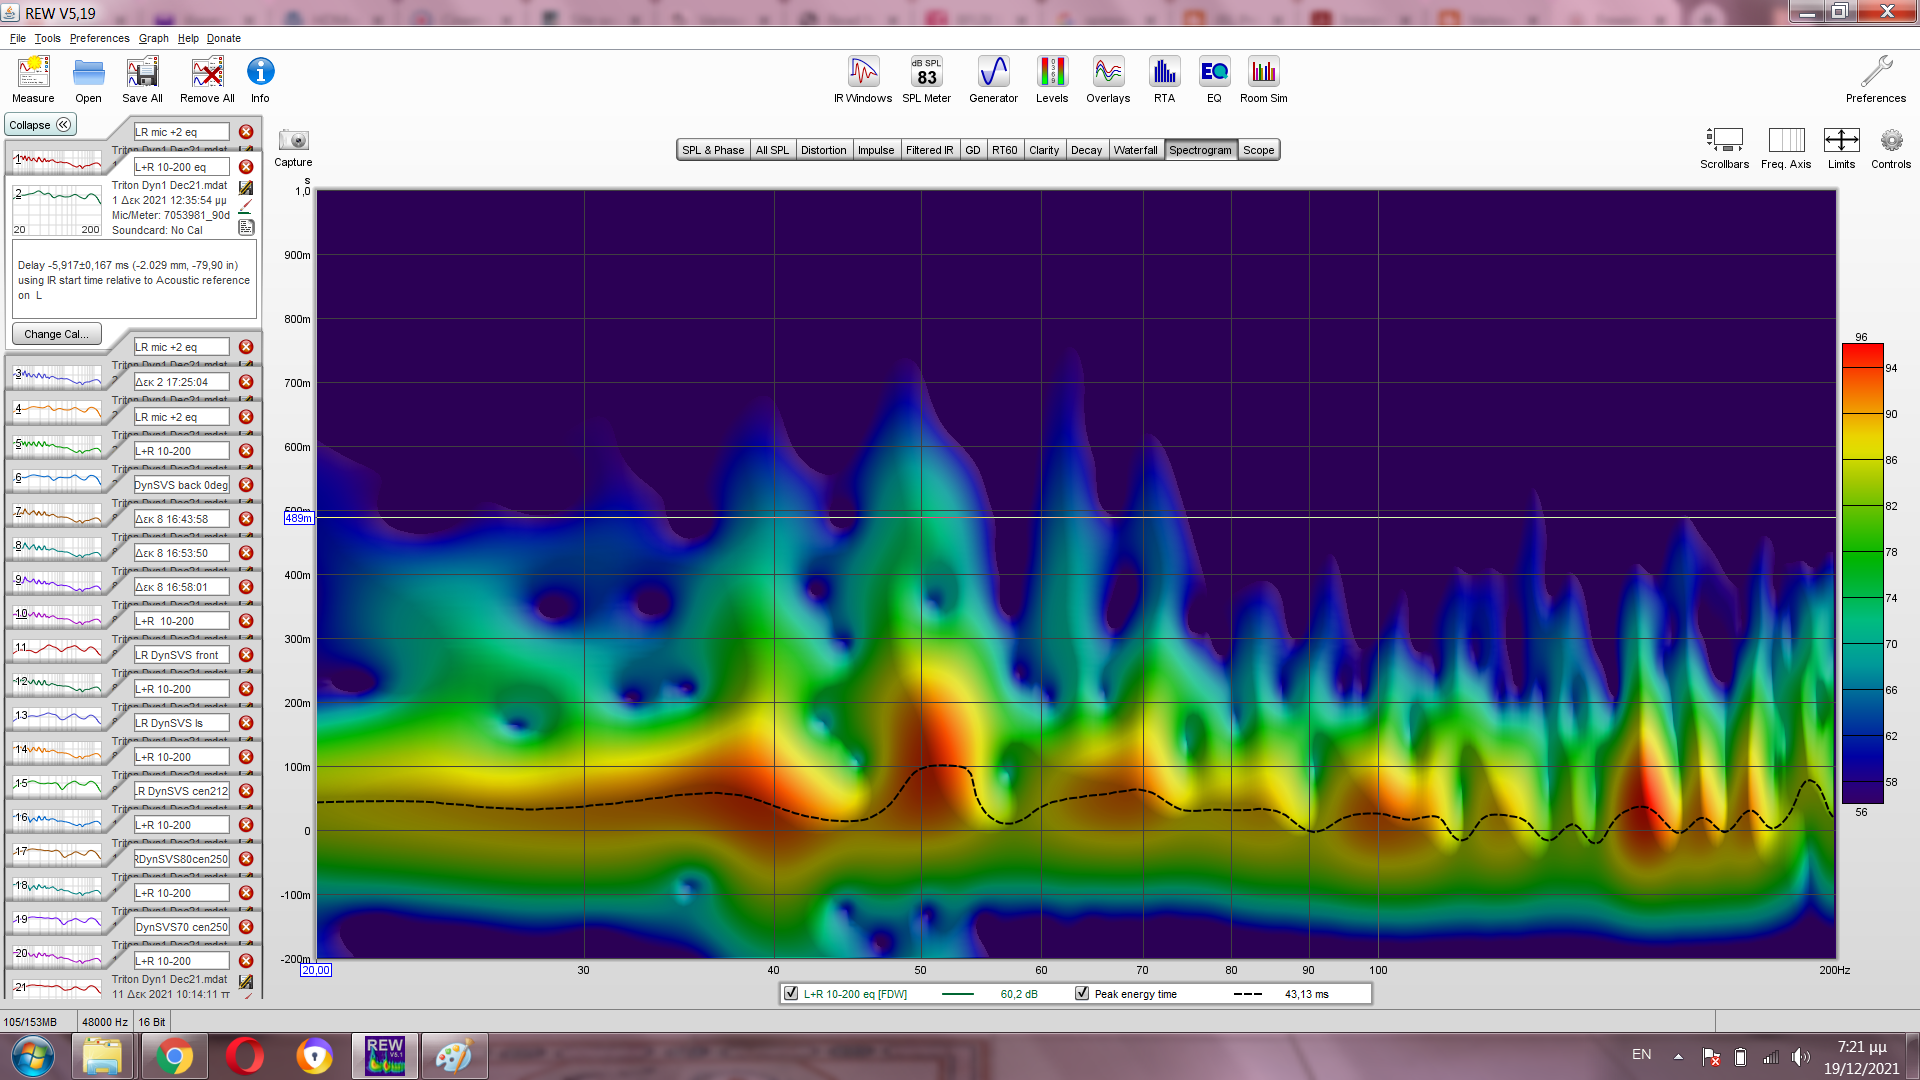Select measurement 1 thumbnail
The height and width of the screenshot is (1080, 1920).
[57, 160]
